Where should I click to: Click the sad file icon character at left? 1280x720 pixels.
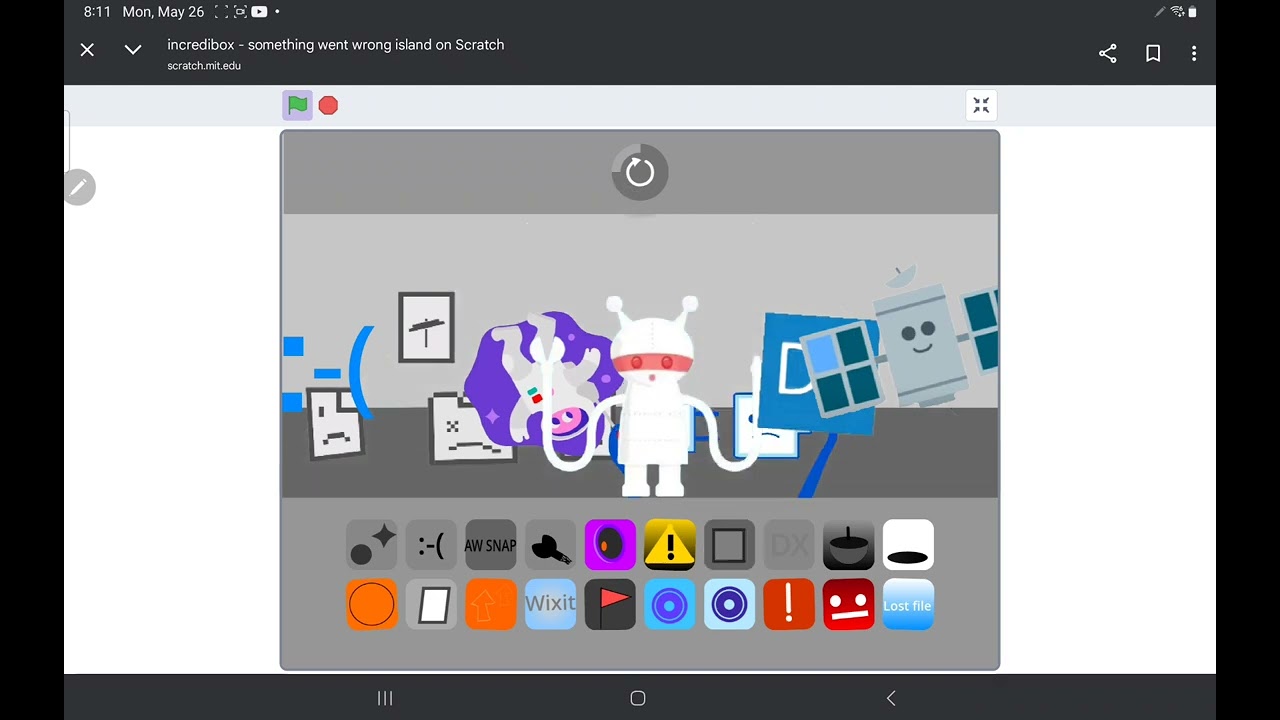click(x=334, y=423)
